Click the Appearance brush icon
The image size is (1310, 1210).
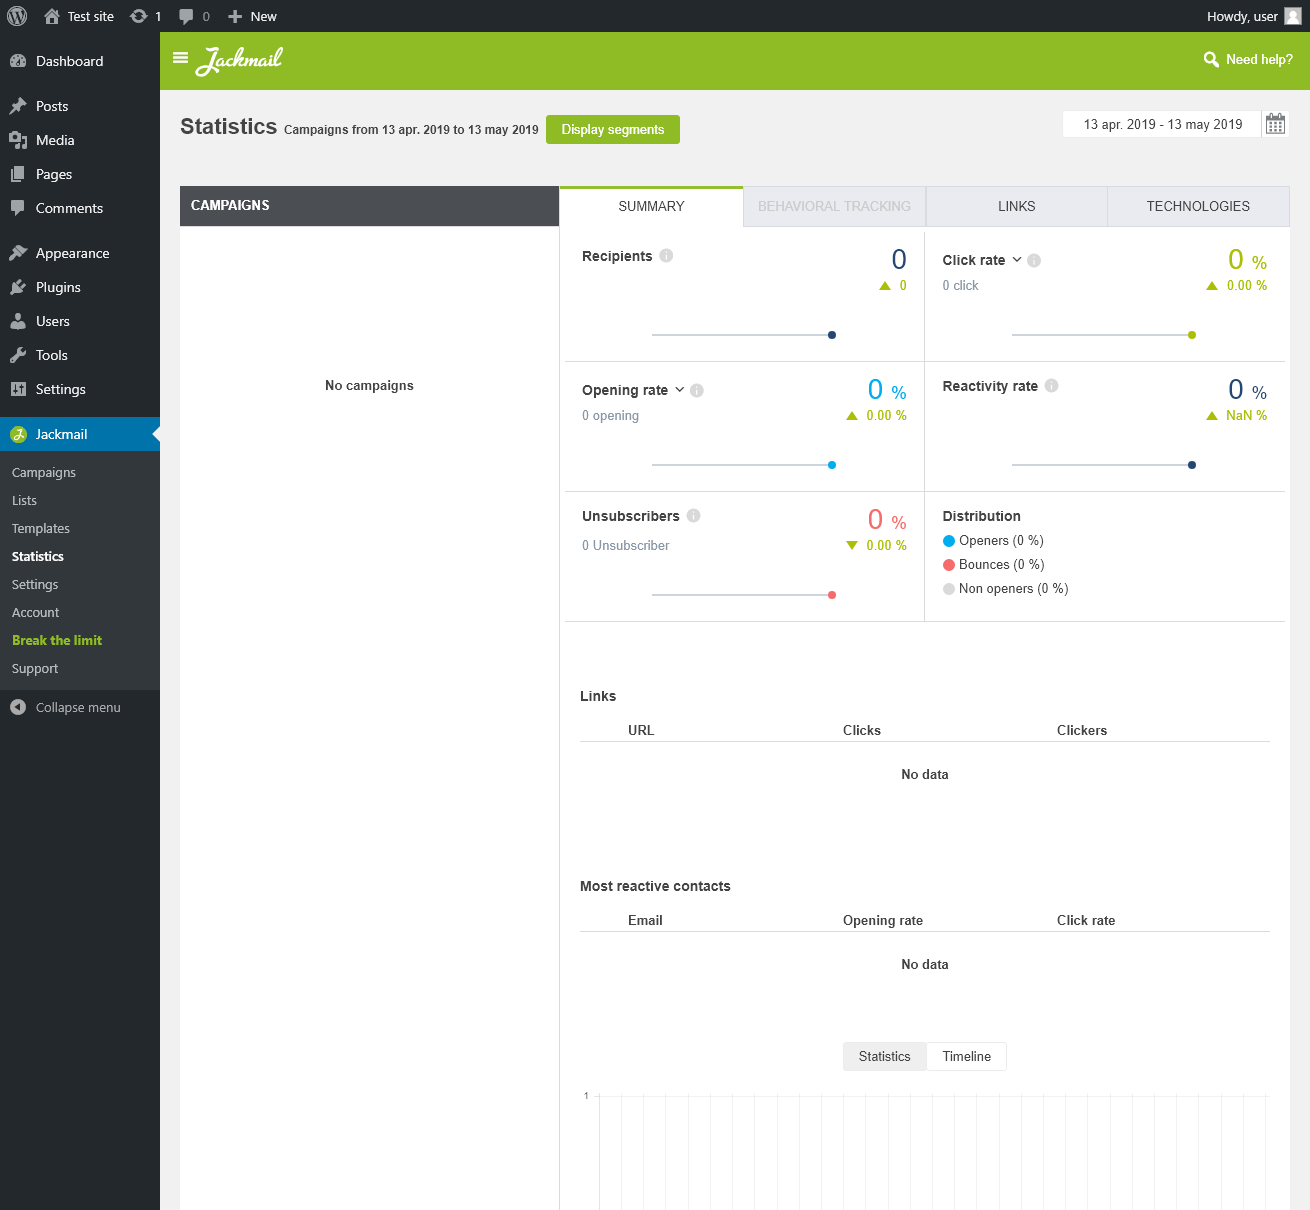(x=18, y=253)
